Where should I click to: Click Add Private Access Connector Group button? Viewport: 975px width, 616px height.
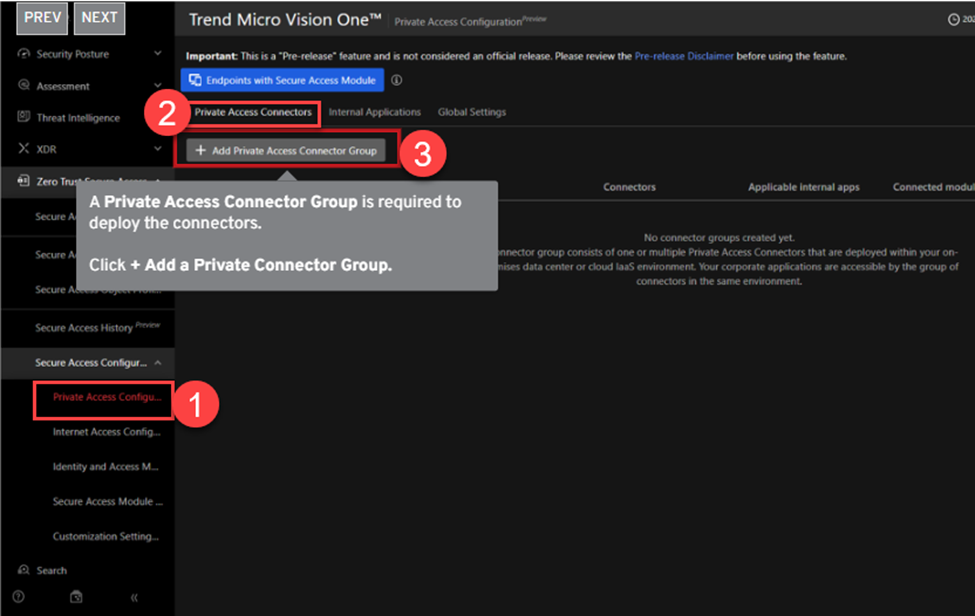[286, 150]
